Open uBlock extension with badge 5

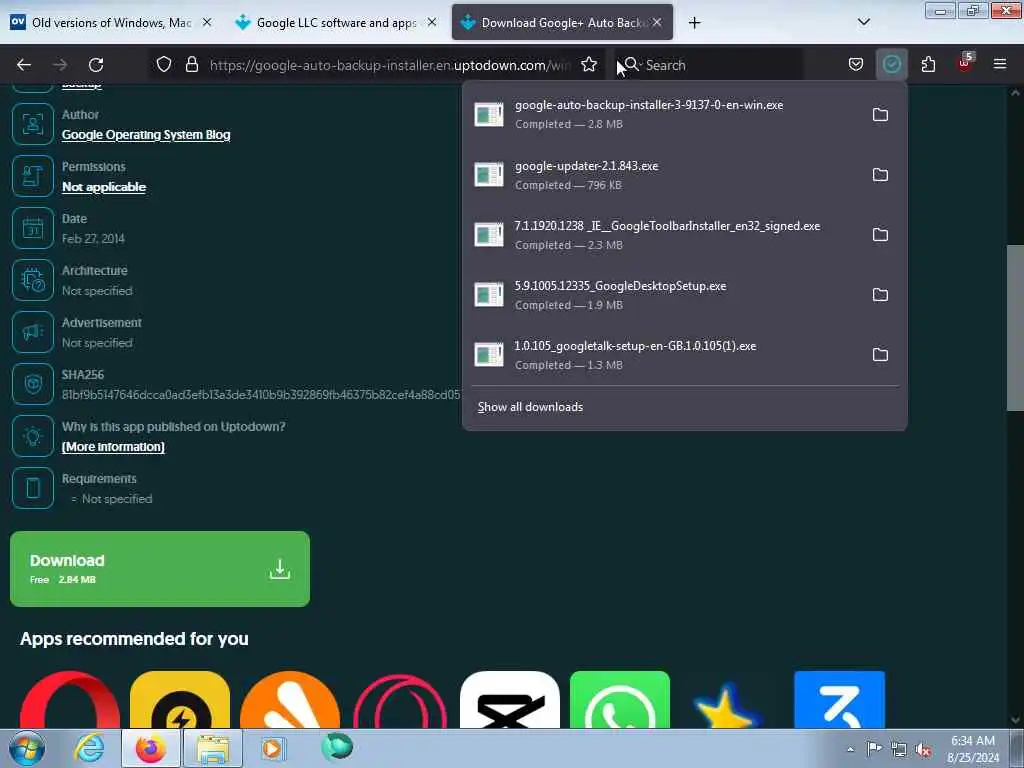pyautogui.click(x=965, y=63)
